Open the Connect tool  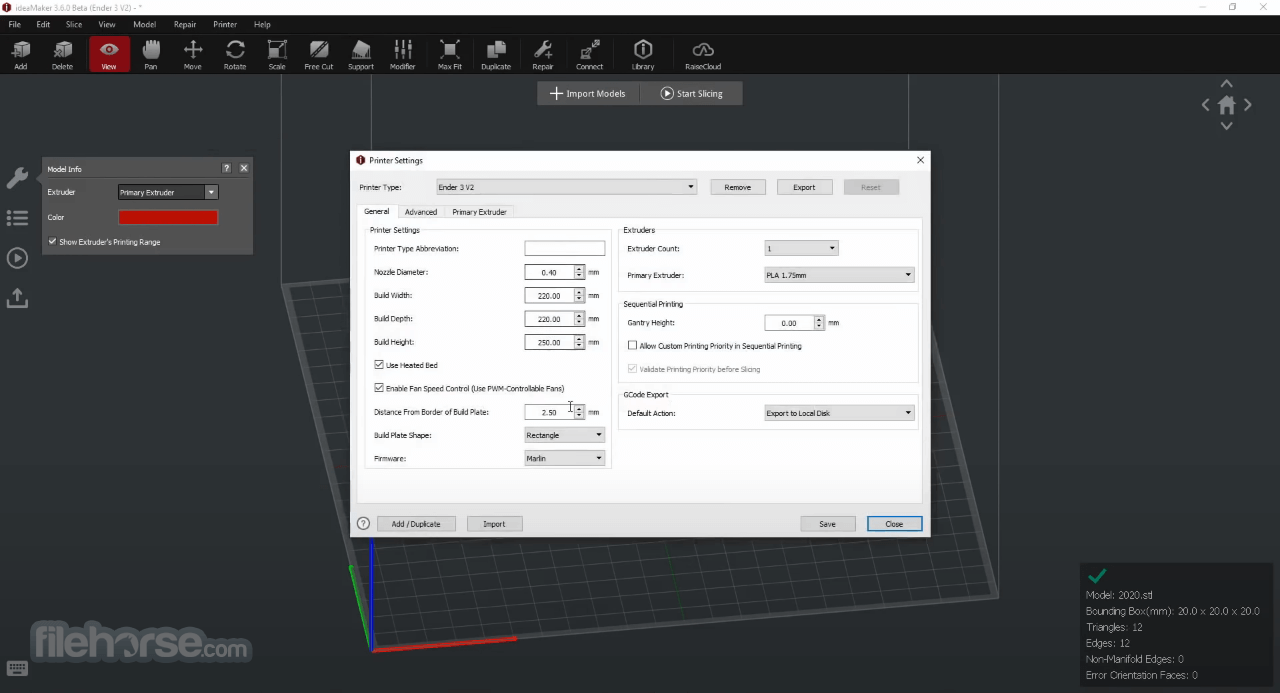[x=589, y=54]
